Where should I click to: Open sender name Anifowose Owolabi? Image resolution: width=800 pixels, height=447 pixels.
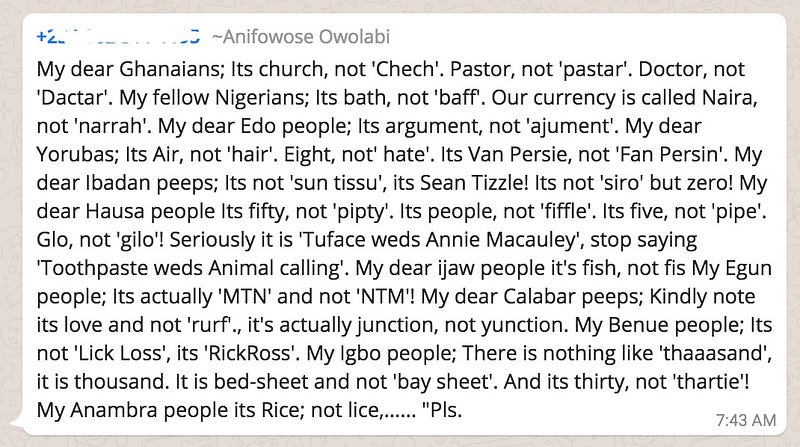point(299,37)
